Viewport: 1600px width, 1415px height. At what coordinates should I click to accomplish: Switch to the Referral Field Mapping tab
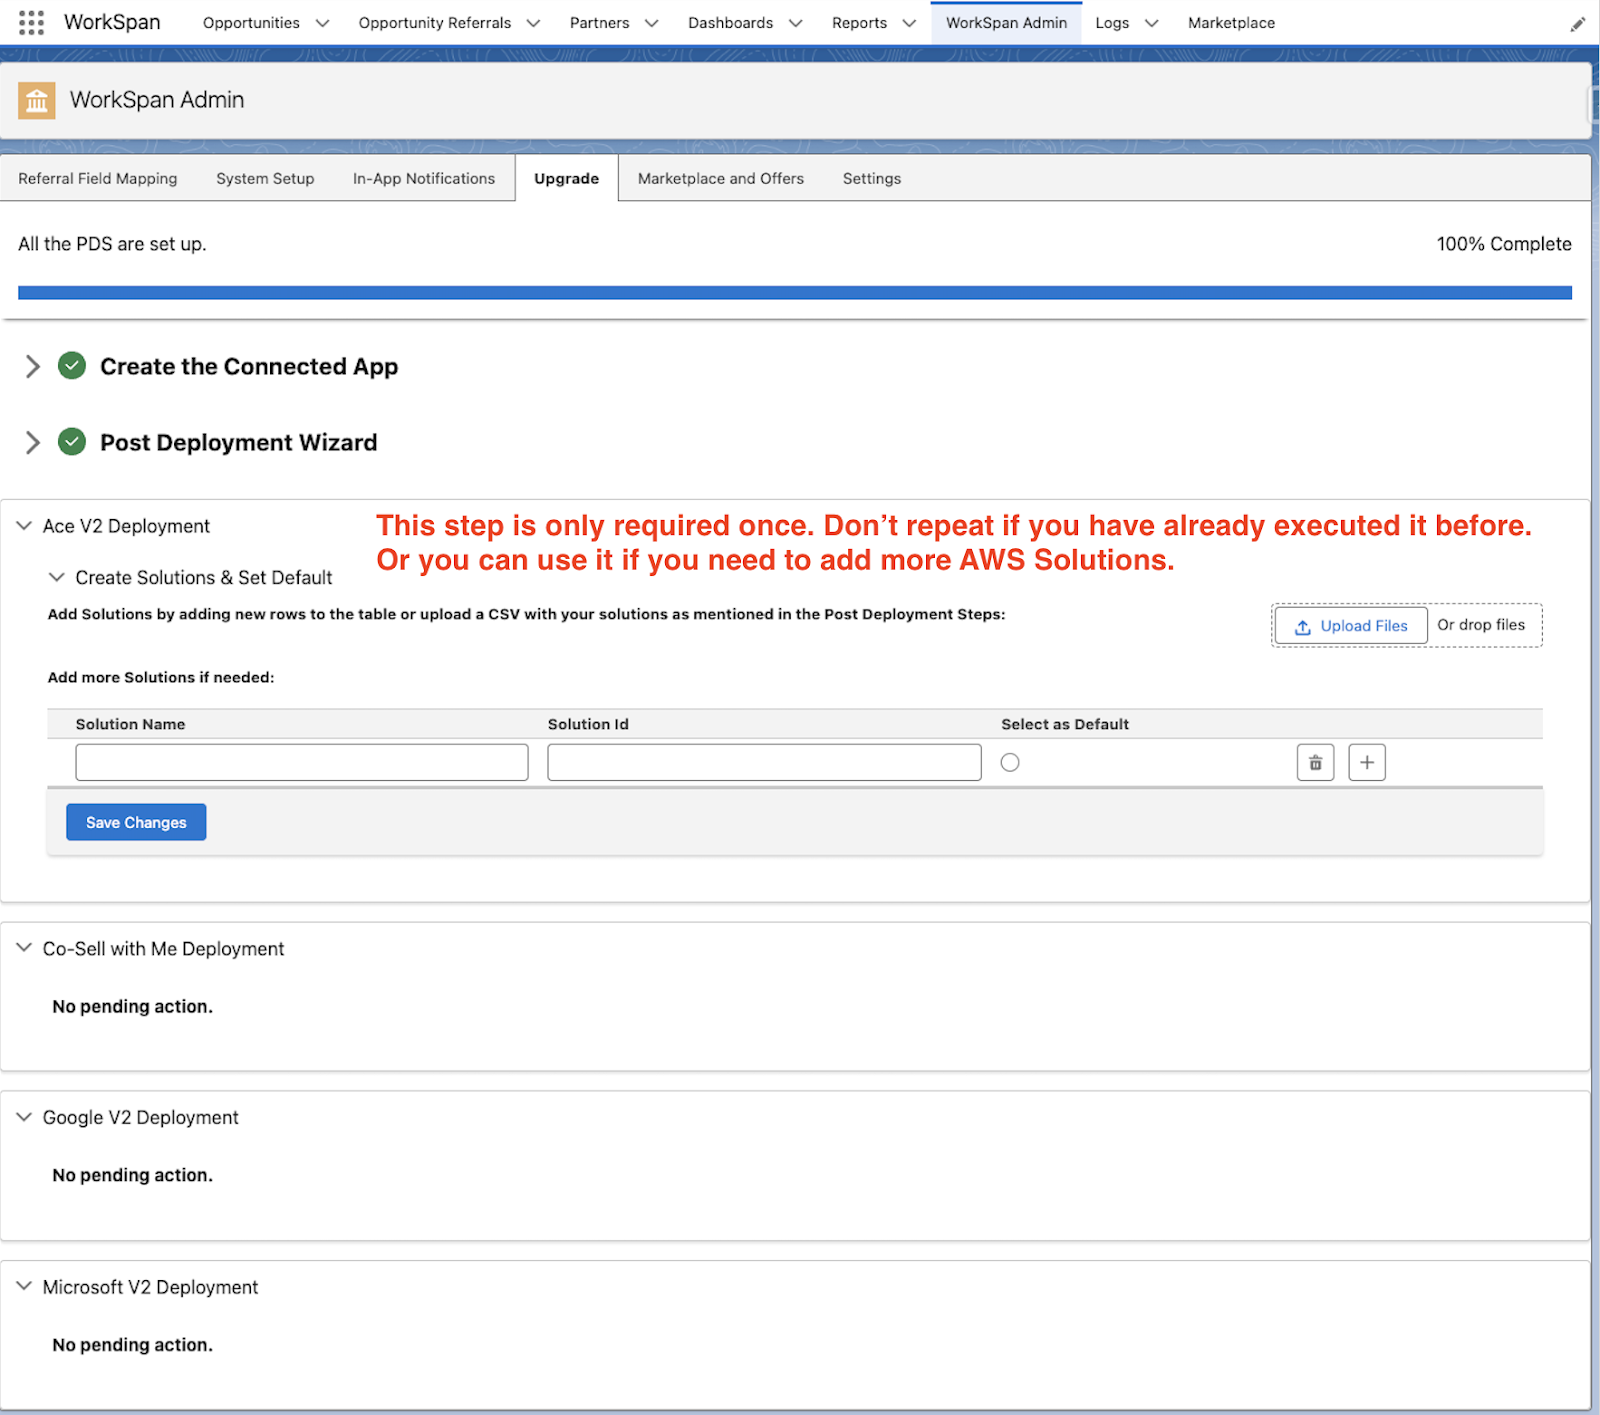pos(97,178)
